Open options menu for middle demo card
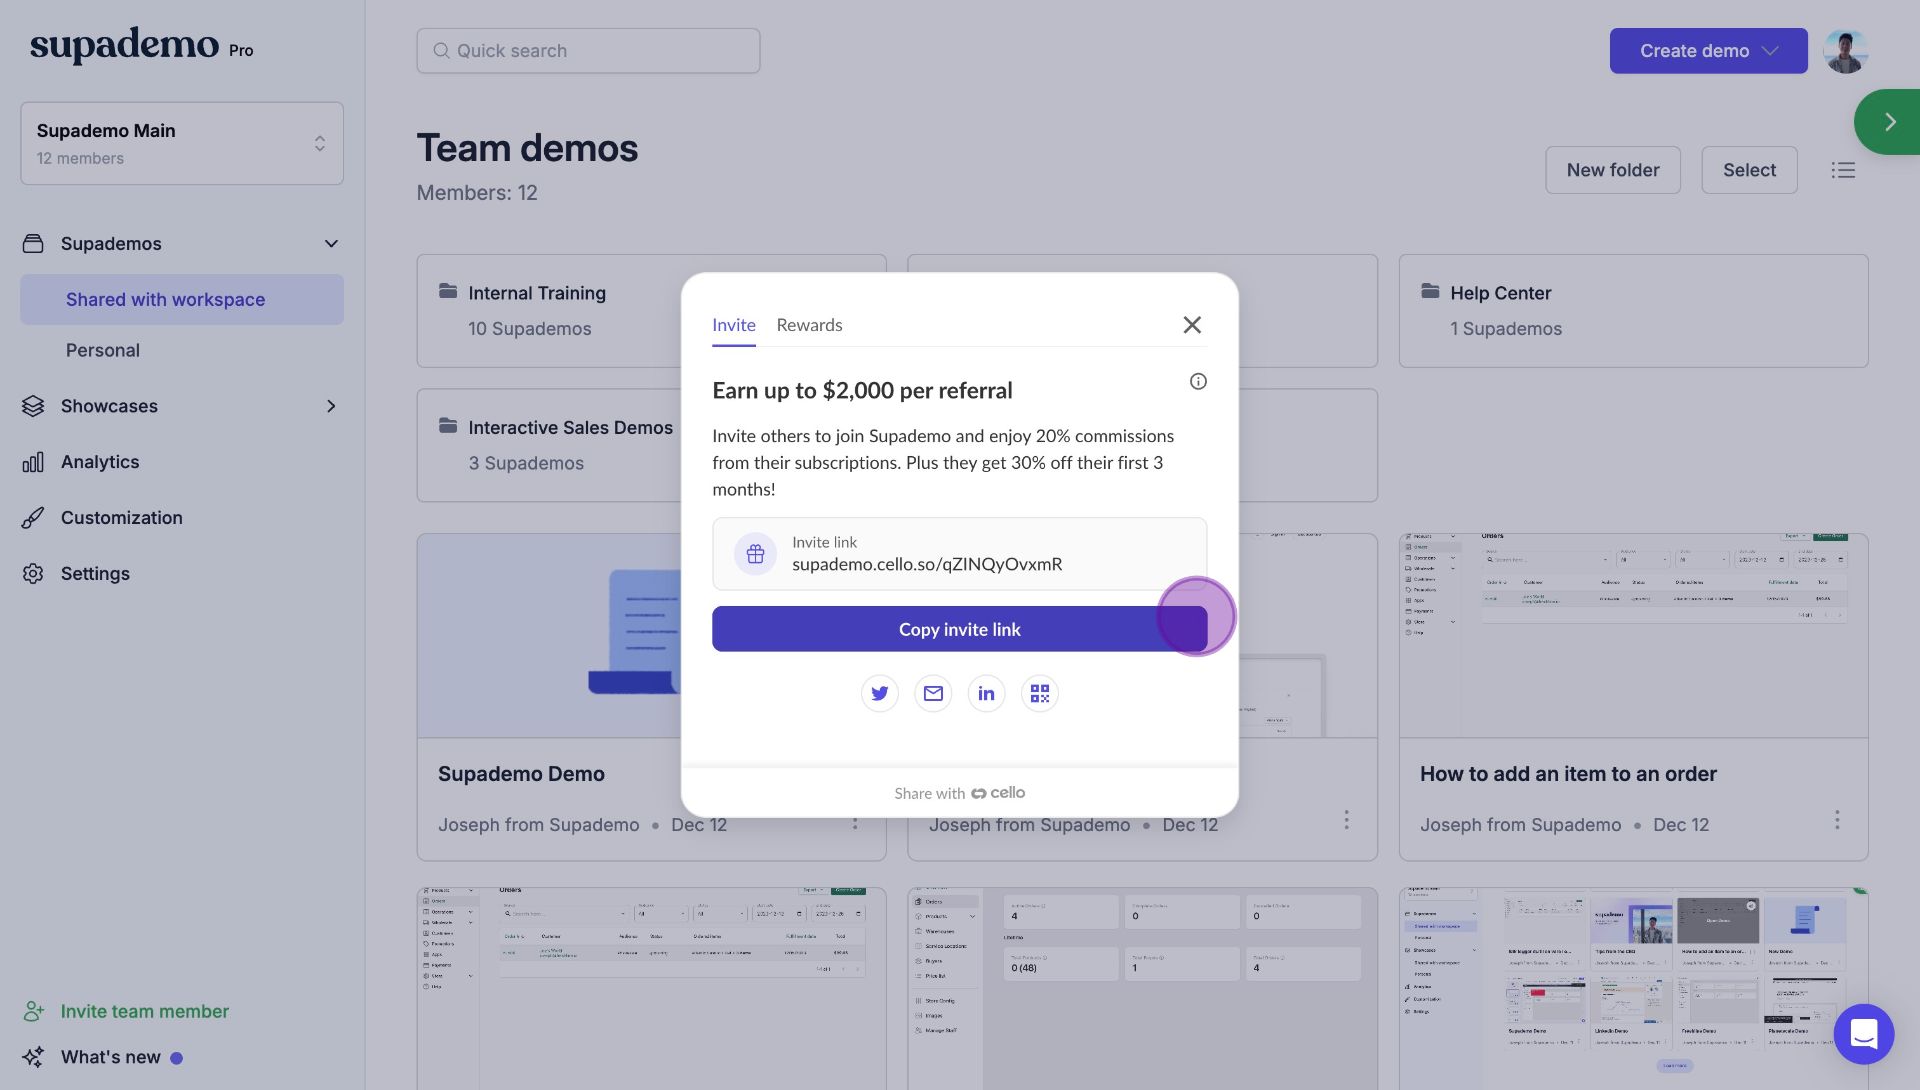Image resolution: width=1920 pixels, height=1090 pixels. (1347, 820)
